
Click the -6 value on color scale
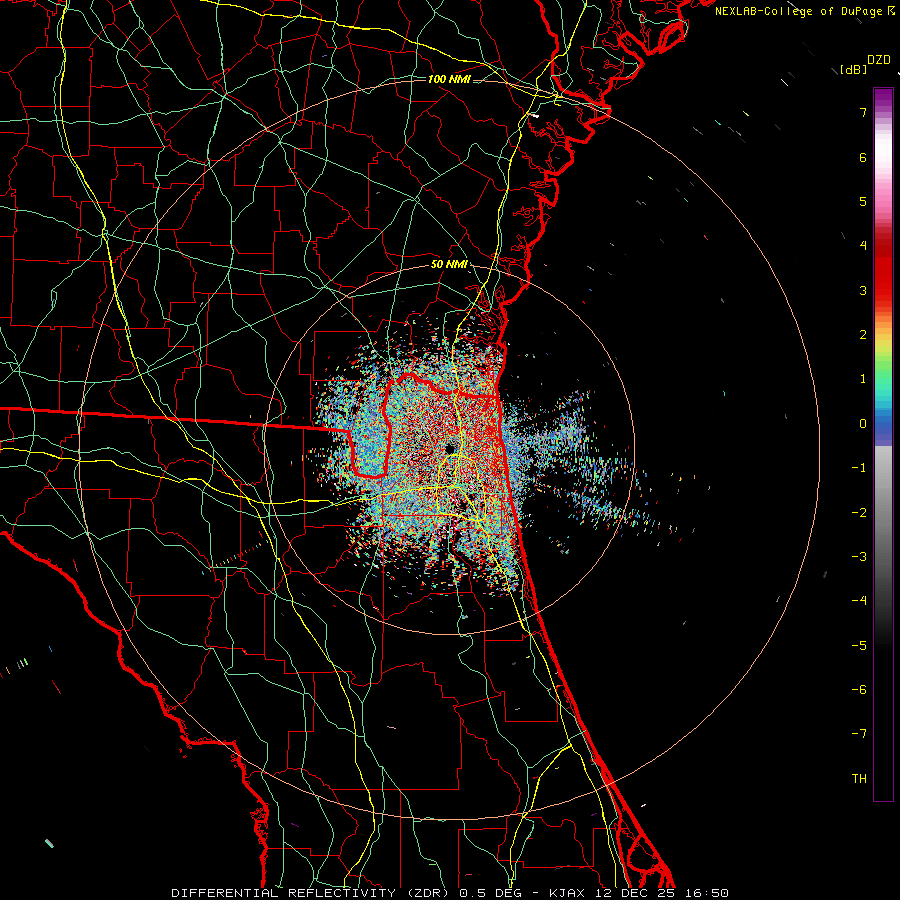coord(859,690)
